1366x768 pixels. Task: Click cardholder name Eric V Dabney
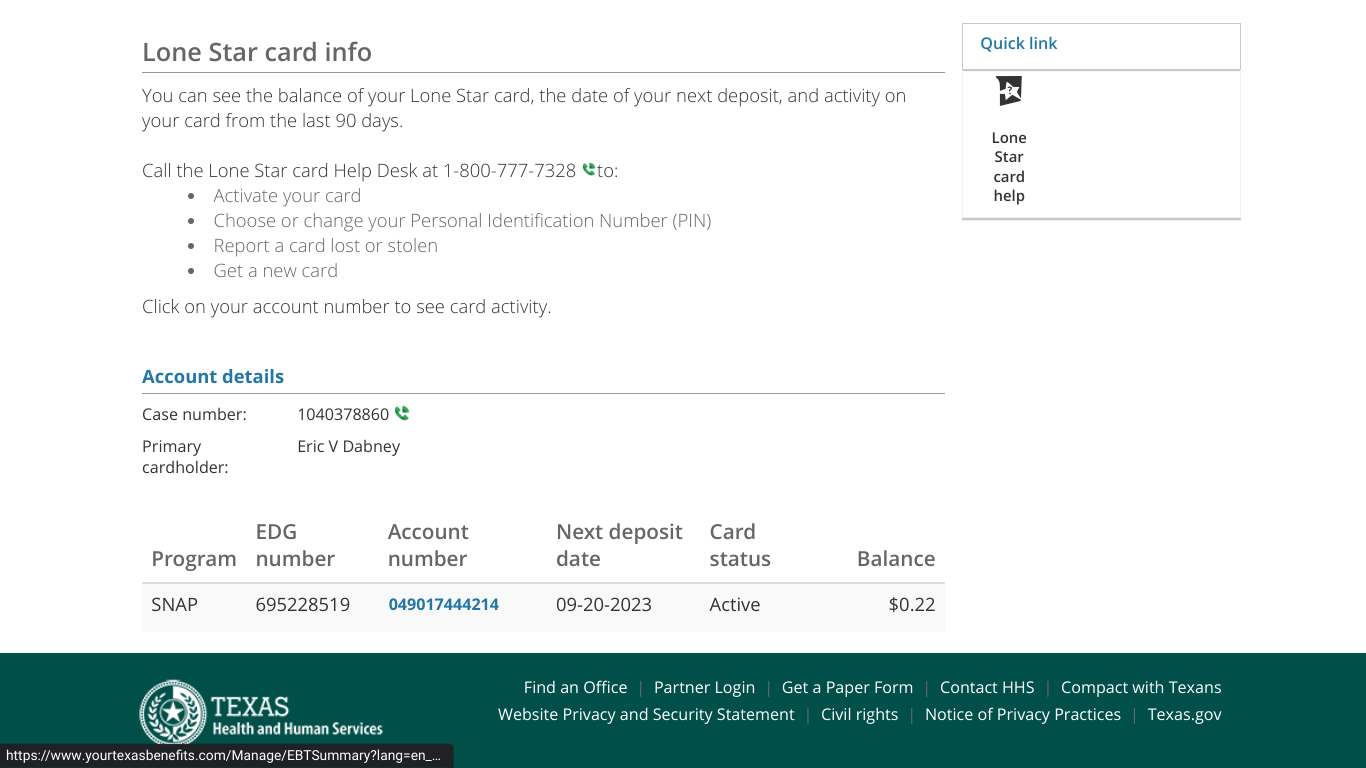(x=349, y=446)
